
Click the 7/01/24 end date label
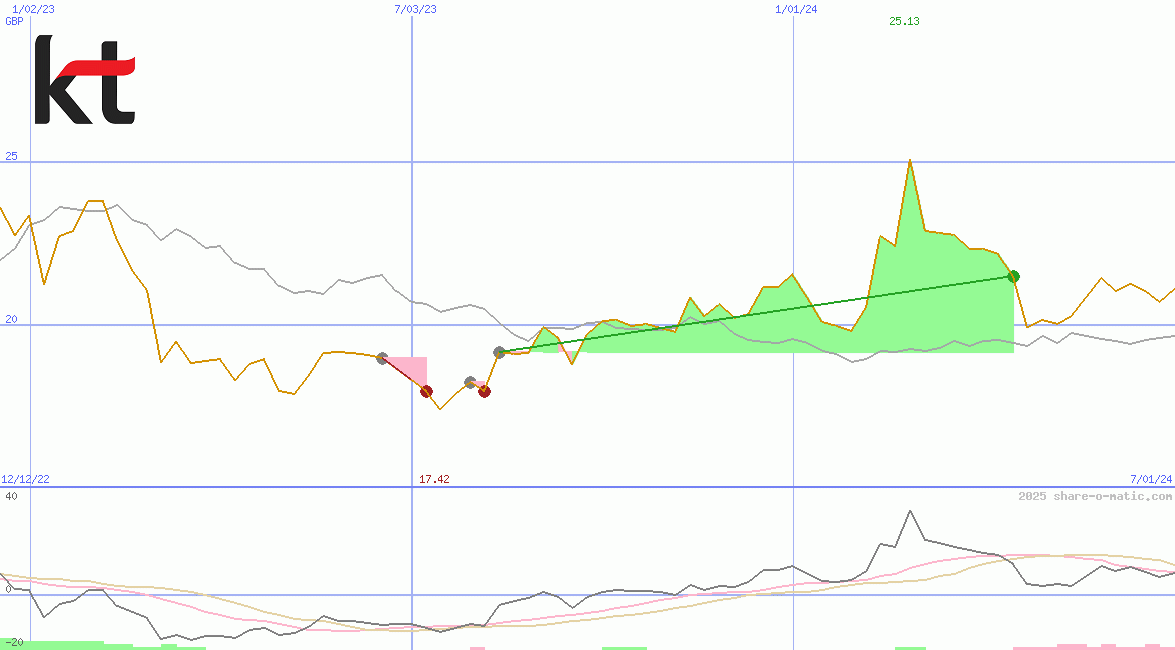pyautogui.click(x=1151, y=479)
